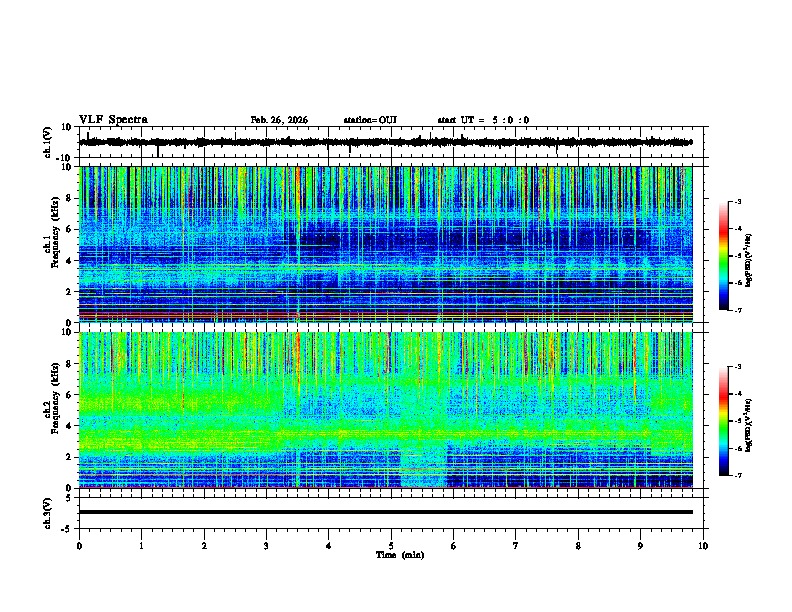The image size is (792, 612).
Task: Click the time axis tick label "6"
Action: tap(454, 546)
